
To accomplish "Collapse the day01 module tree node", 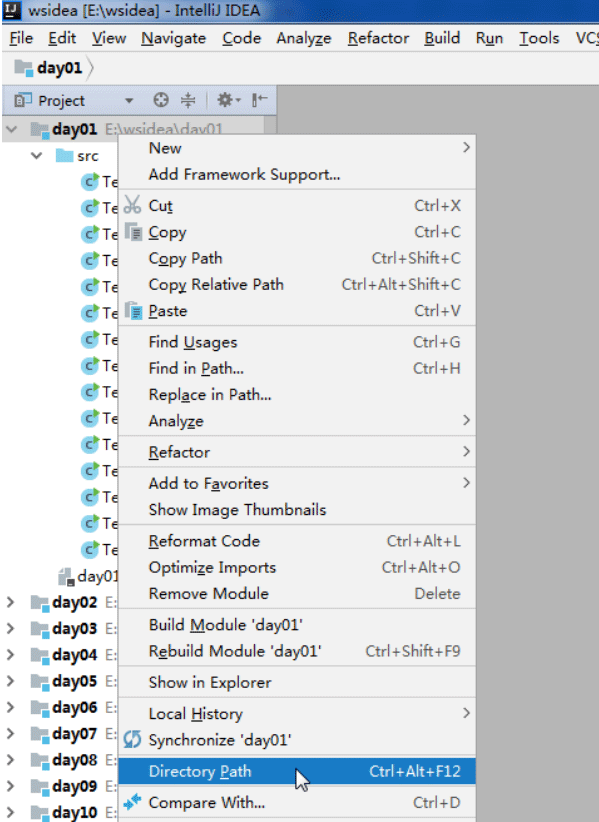I will click(x=12, y=129).
